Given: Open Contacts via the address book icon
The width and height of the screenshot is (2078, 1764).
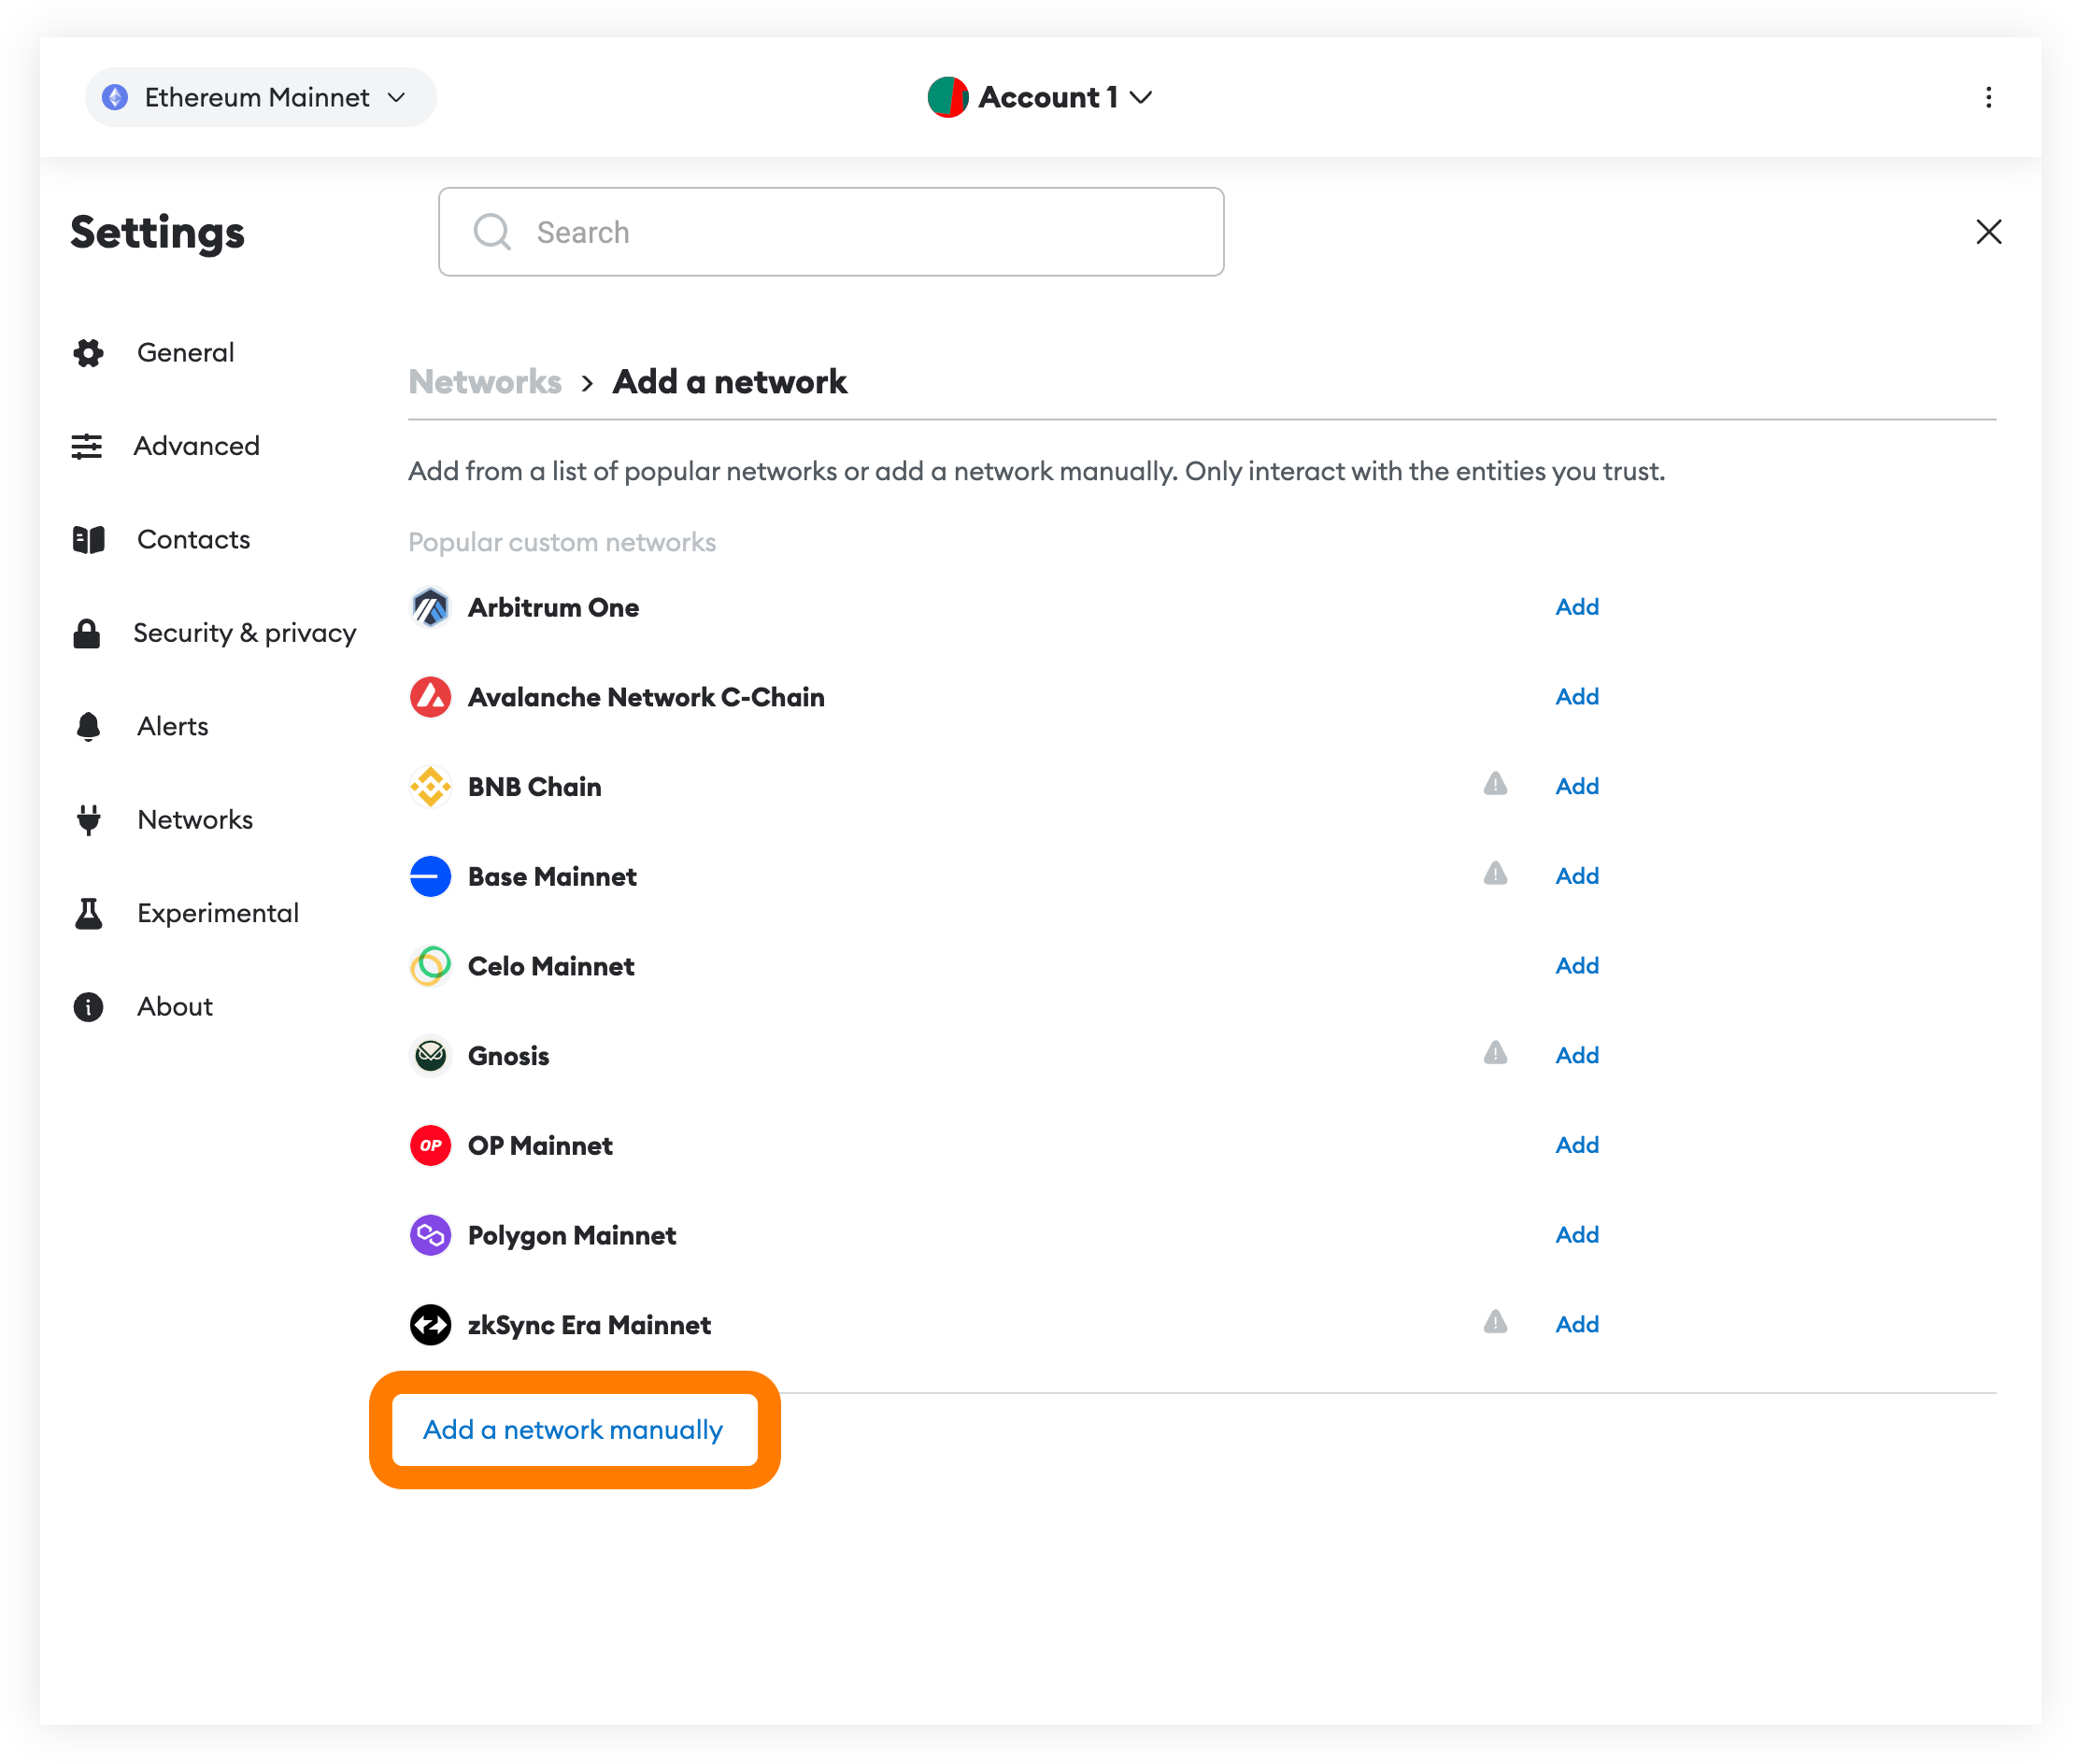Looking at the screenshot, I should coord(88,539).
